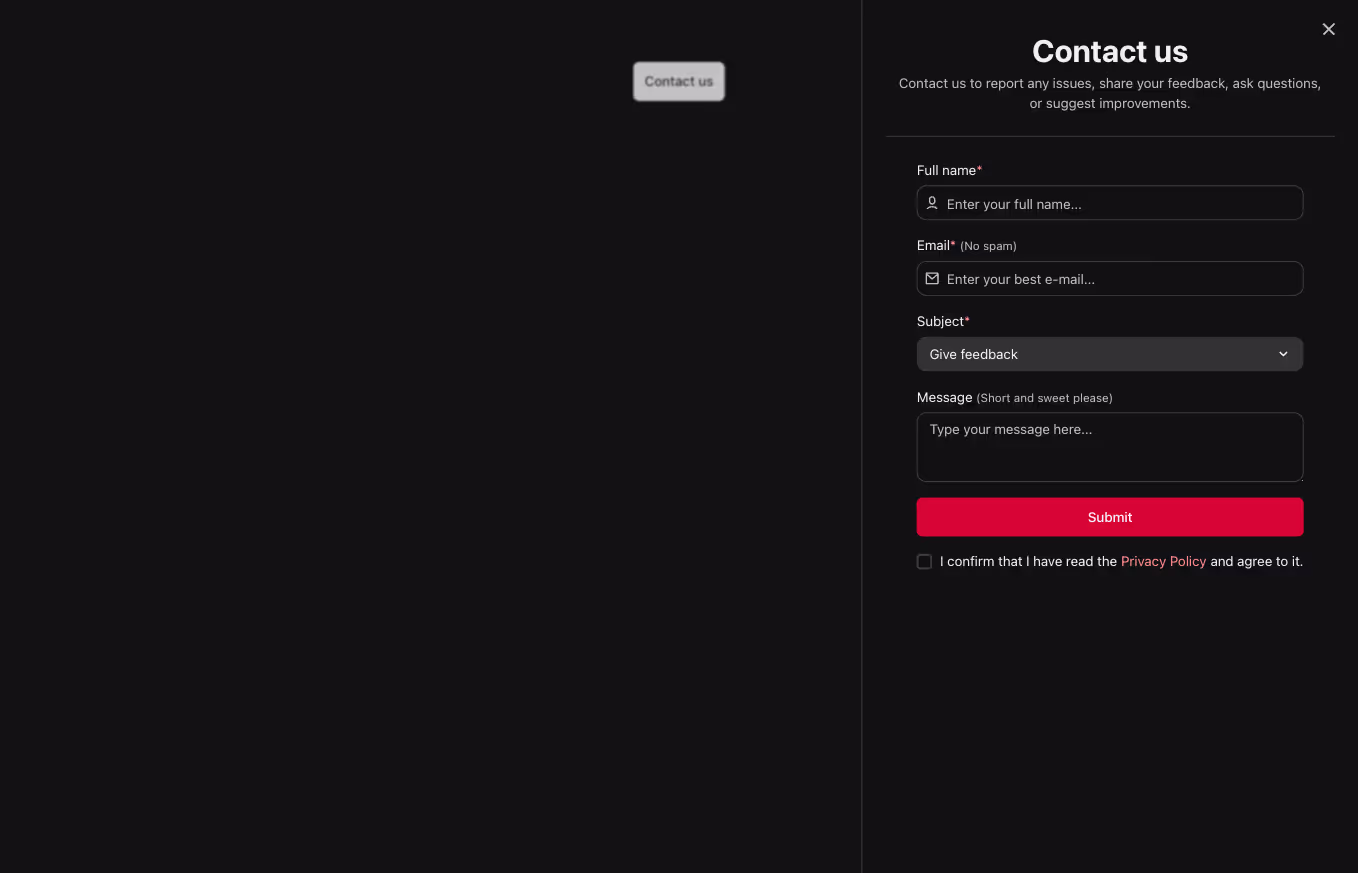Click the "(Short and sweet please)" hint text
The height and width of the screenshot is (873, 1358).
(1044, 397)
